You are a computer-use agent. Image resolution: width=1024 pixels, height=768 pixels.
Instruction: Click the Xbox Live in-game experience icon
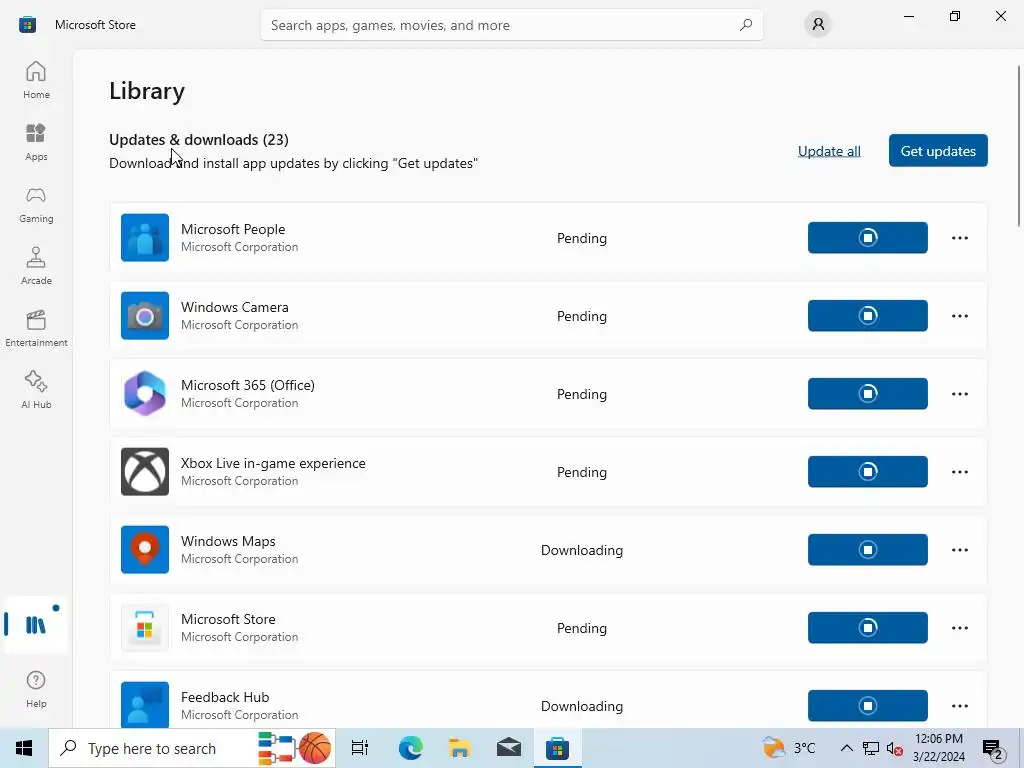145,472
